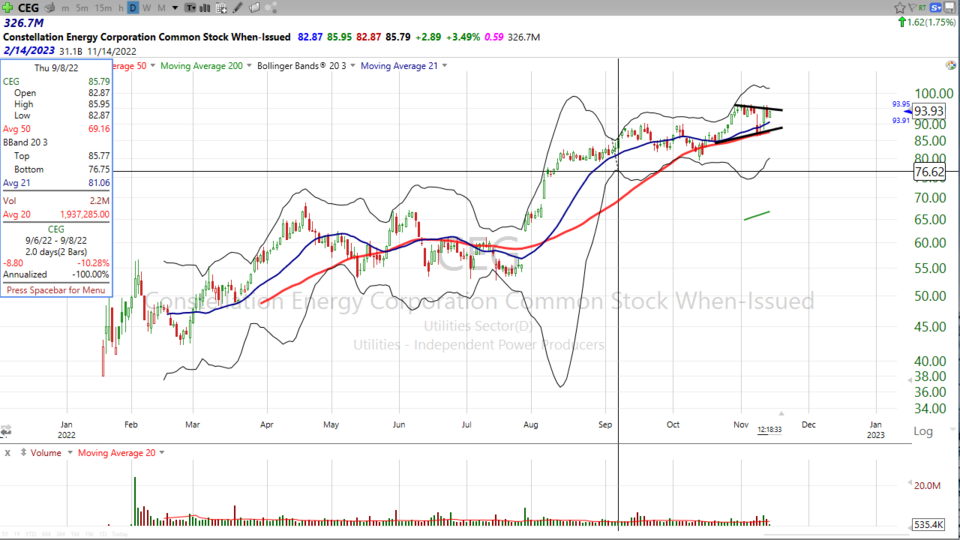Click the add data sheet icon

point(222,8)
